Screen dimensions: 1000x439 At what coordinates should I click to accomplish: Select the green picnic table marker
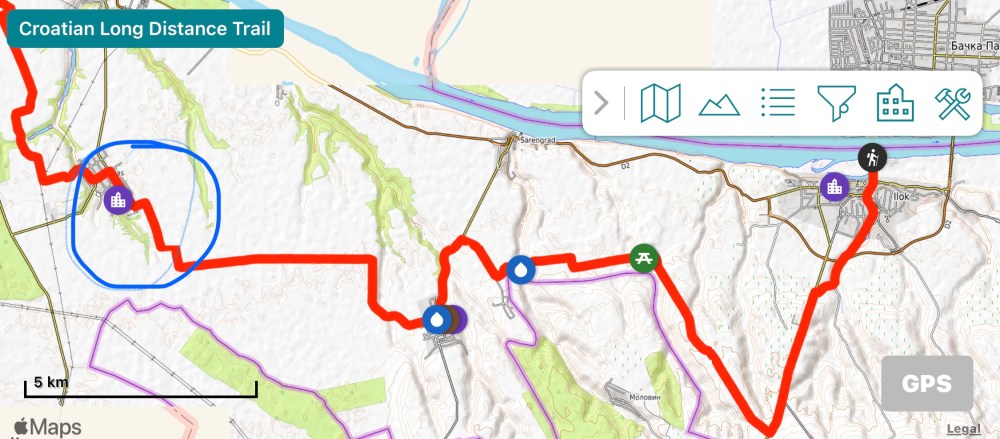[x=644, y=258]
